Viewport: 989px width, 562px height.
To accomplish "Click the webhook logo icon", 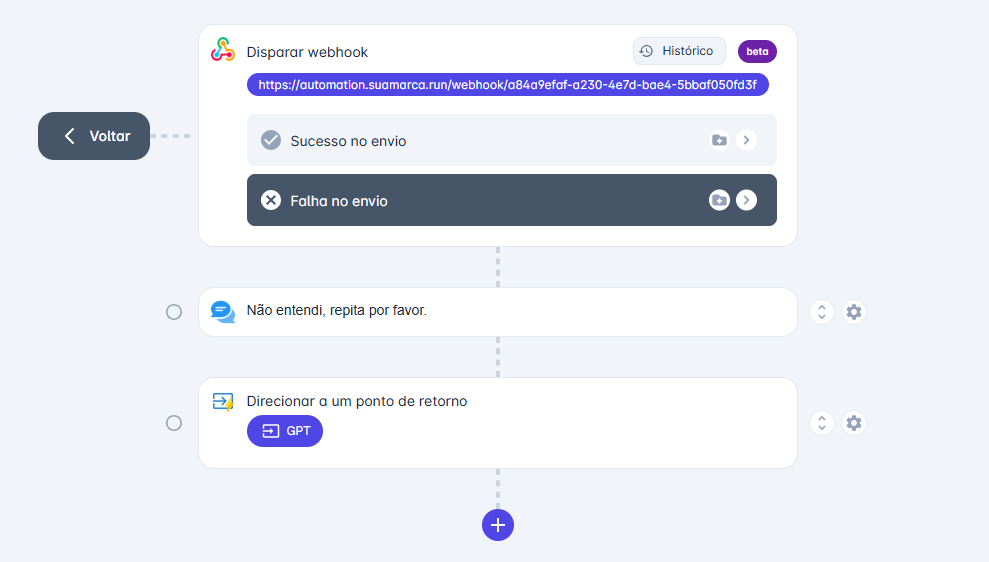I will point(222,50).
